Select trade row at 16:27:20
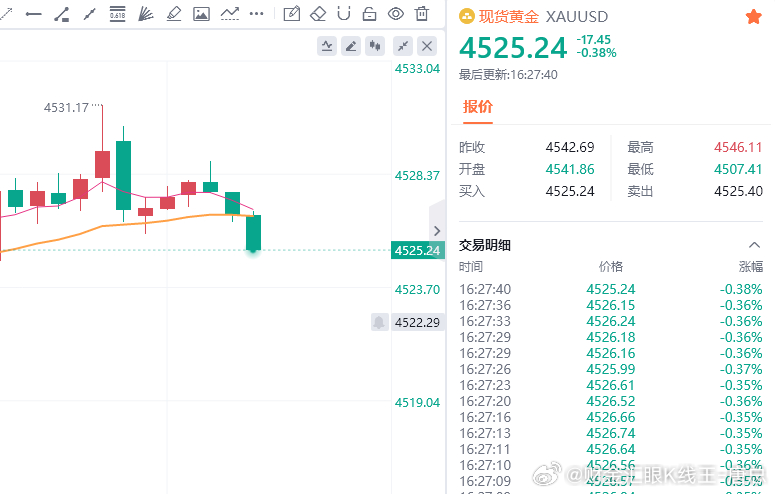 click(x=611, y=401)
